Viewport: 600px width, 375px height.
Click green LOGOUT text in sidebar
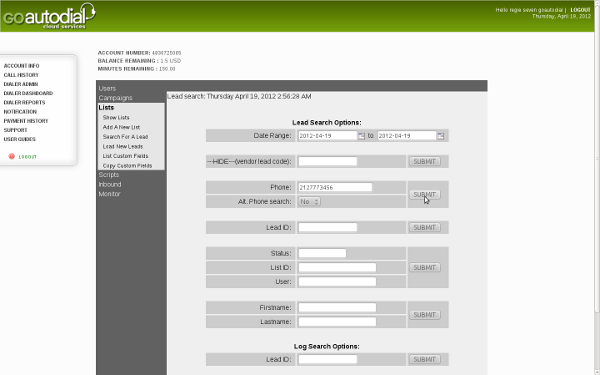pos(28,157)
